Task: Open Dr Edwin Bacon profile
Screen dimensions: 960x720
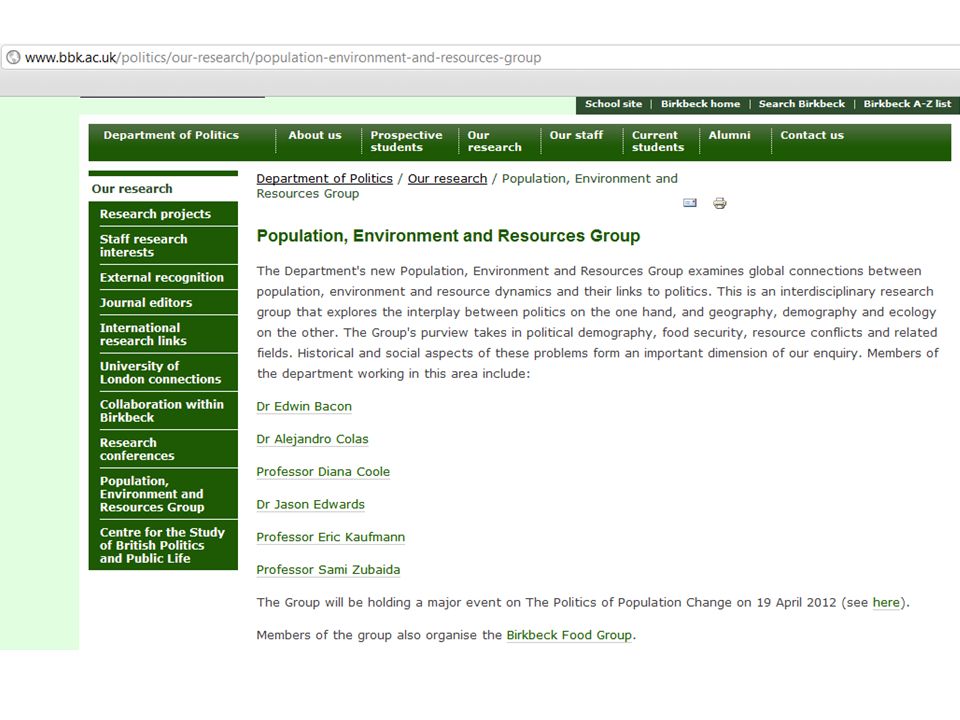Action: point(304,407)
